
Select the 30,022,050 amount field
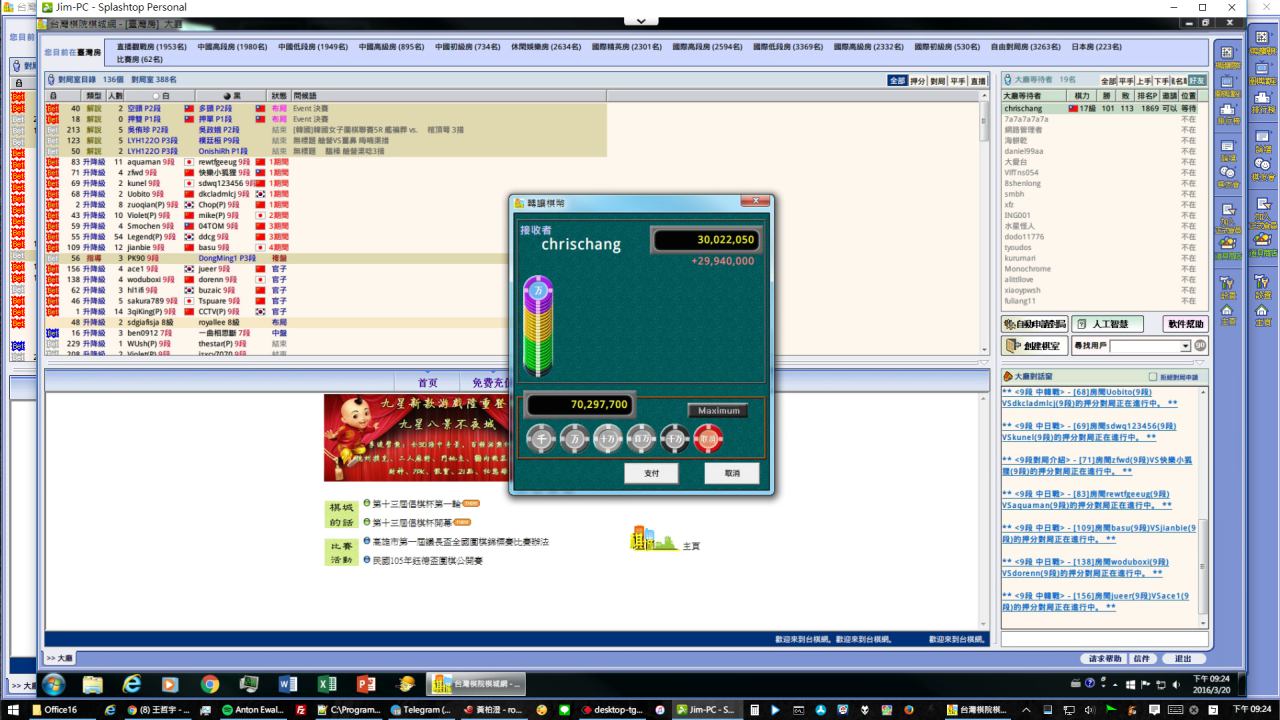pos(705,241)
